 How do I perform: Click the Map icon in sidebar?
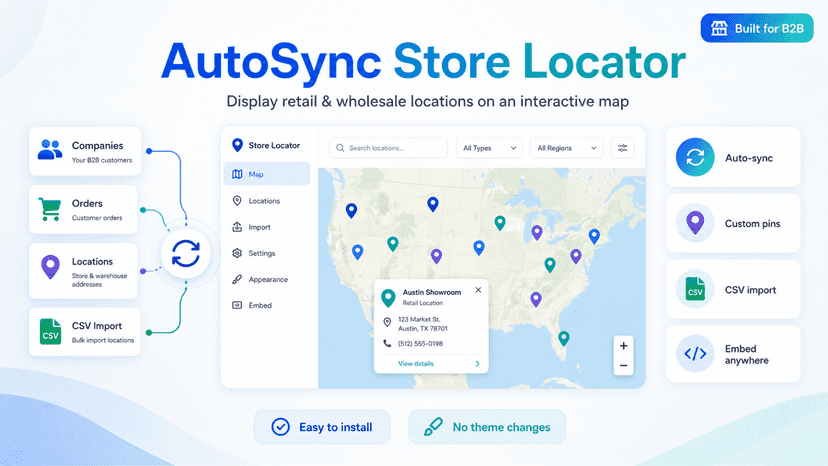coord(237,174)
